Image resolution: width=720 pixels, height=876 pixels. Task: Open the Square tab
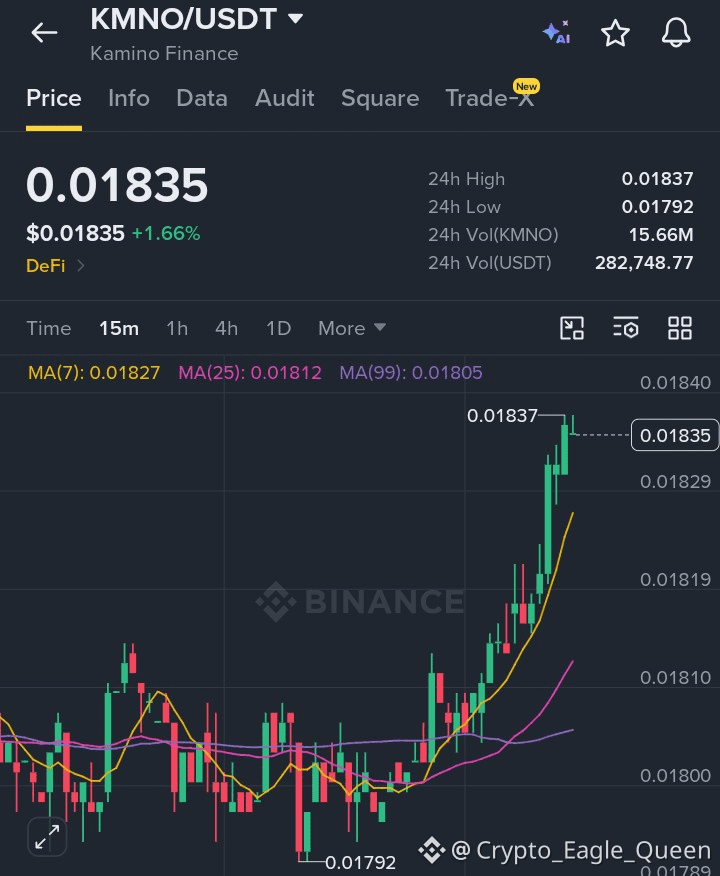point(380,98)
